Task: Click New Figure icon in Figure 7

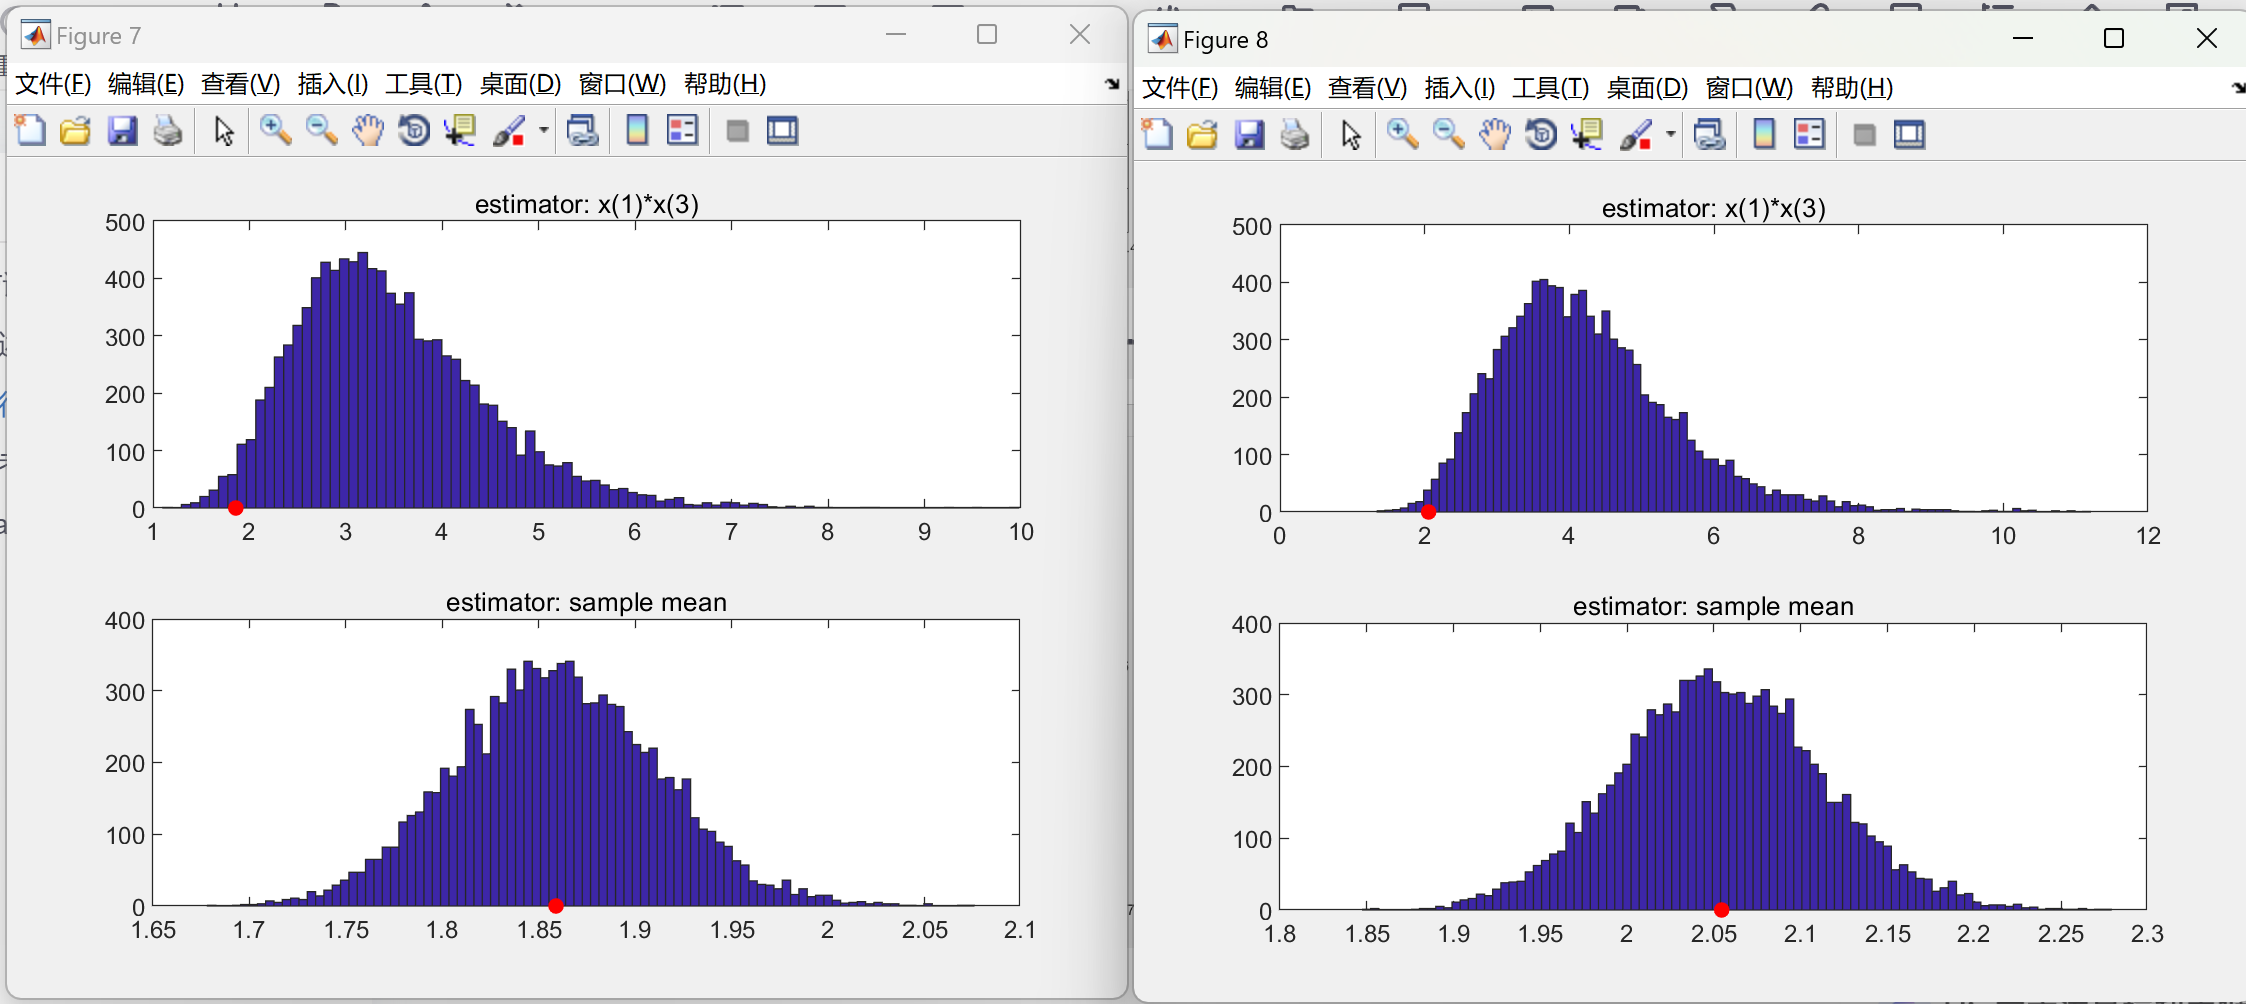Action: click(x=30, y=130)
